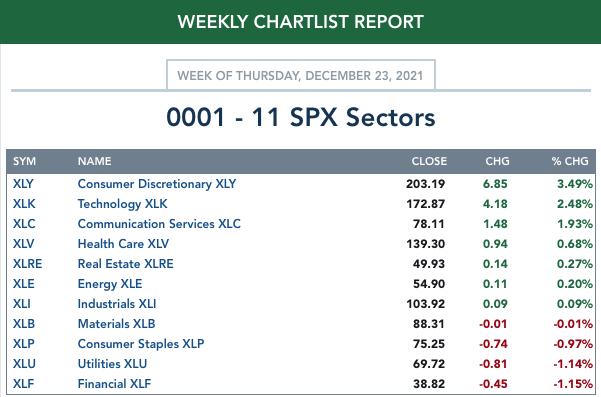Click the week date box
This screenshot has height=397, width=601.
pyautogui.click(x=301, y=75)
